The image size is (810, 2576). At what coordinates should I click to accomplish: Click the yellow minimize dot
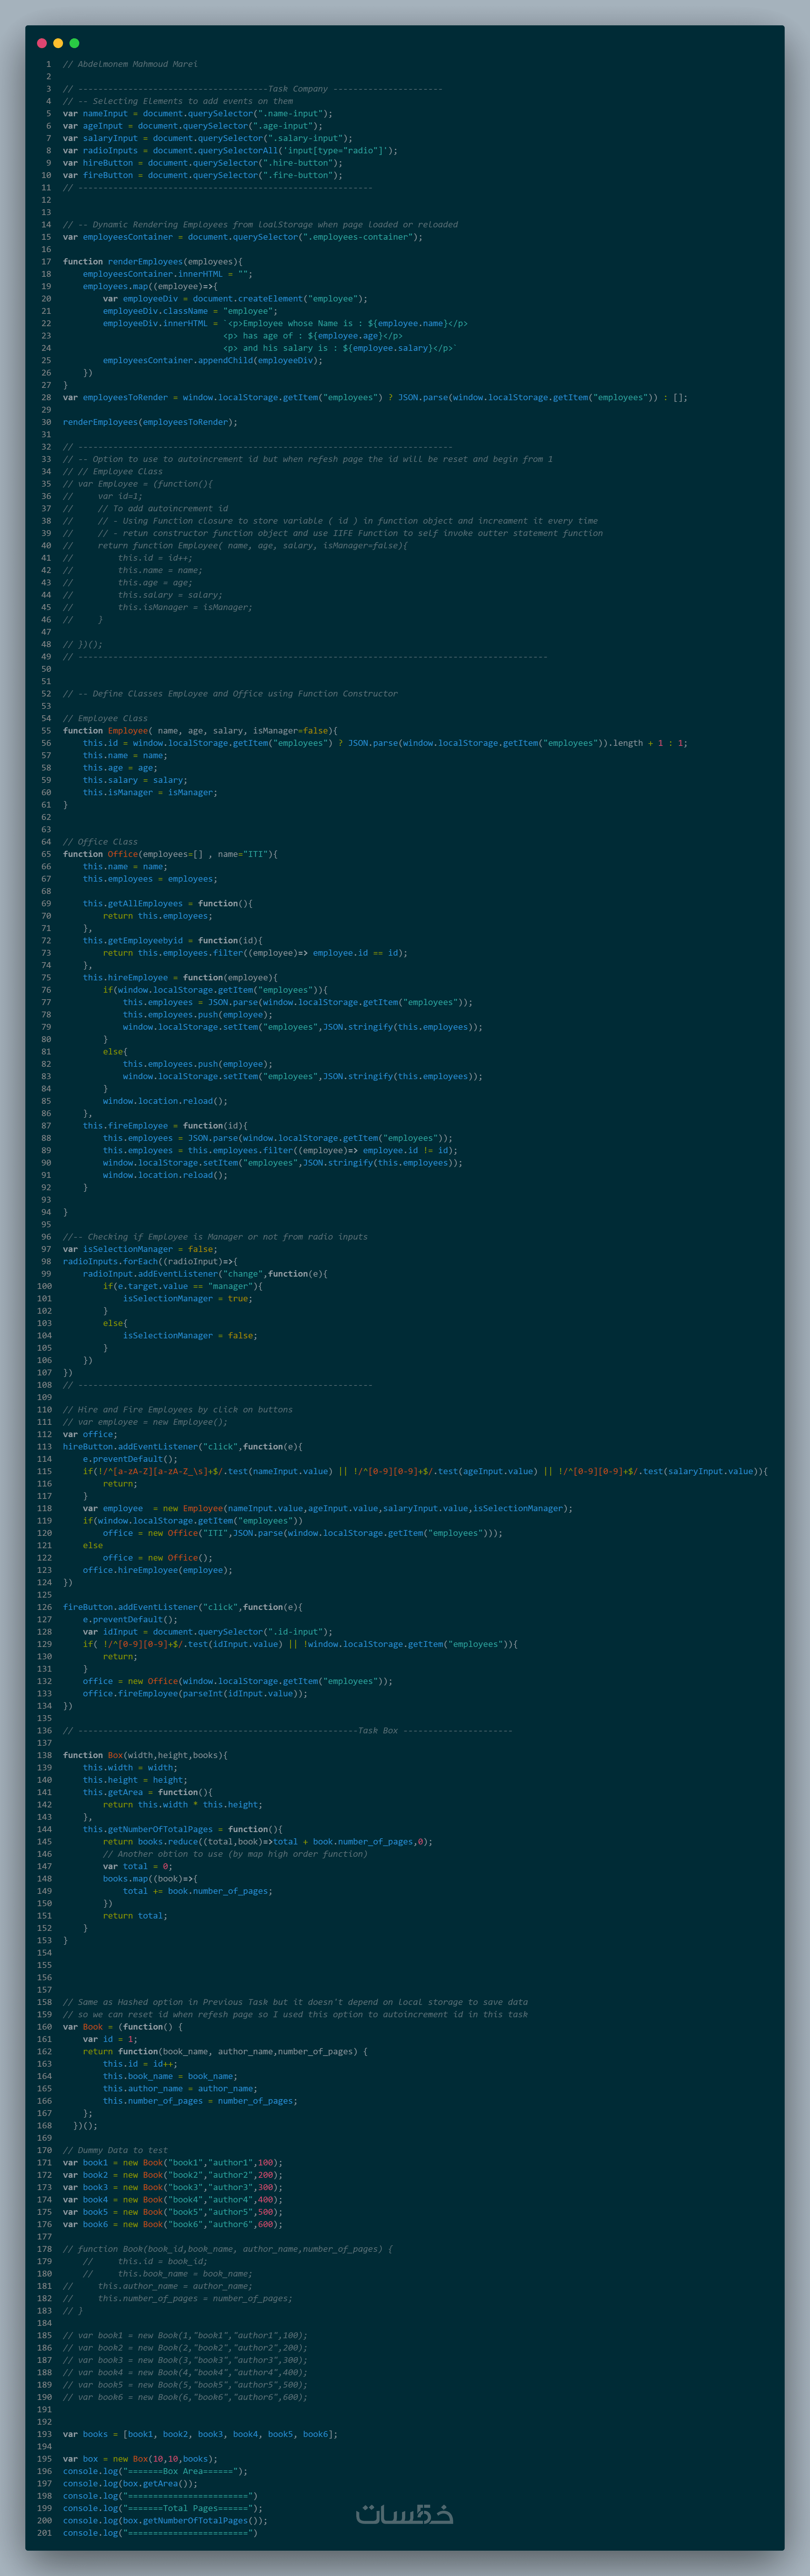click(x=58, y=43)
